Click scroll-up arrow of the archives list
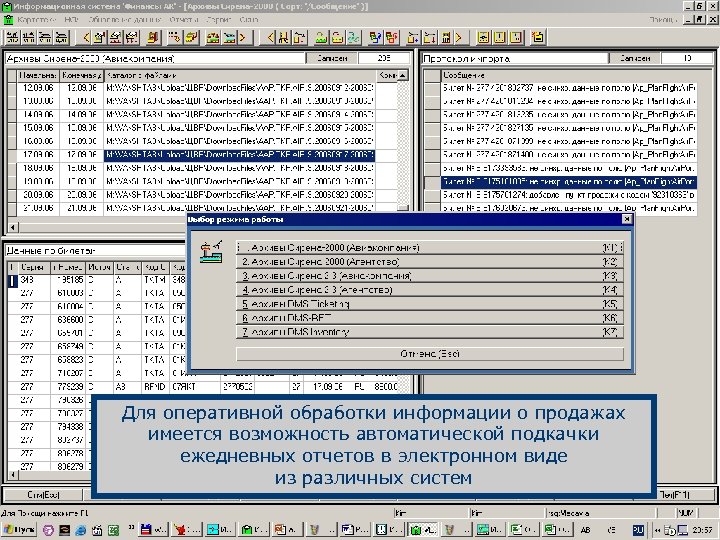This screenshot has height=540, width=720. [403, 75]
